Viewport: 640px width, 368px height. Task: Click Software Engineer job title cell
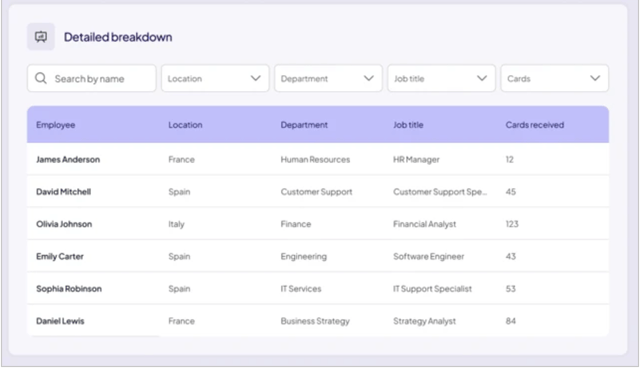click(429, 256)
